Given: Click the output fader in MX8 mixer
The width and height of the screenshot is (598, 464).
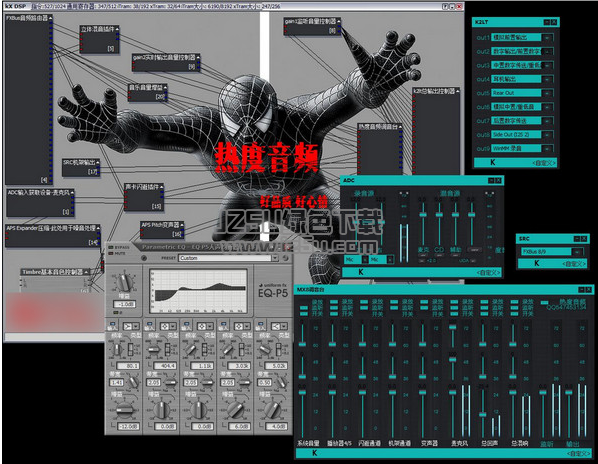Looking at the screenshot, I should tap(569, 392).
